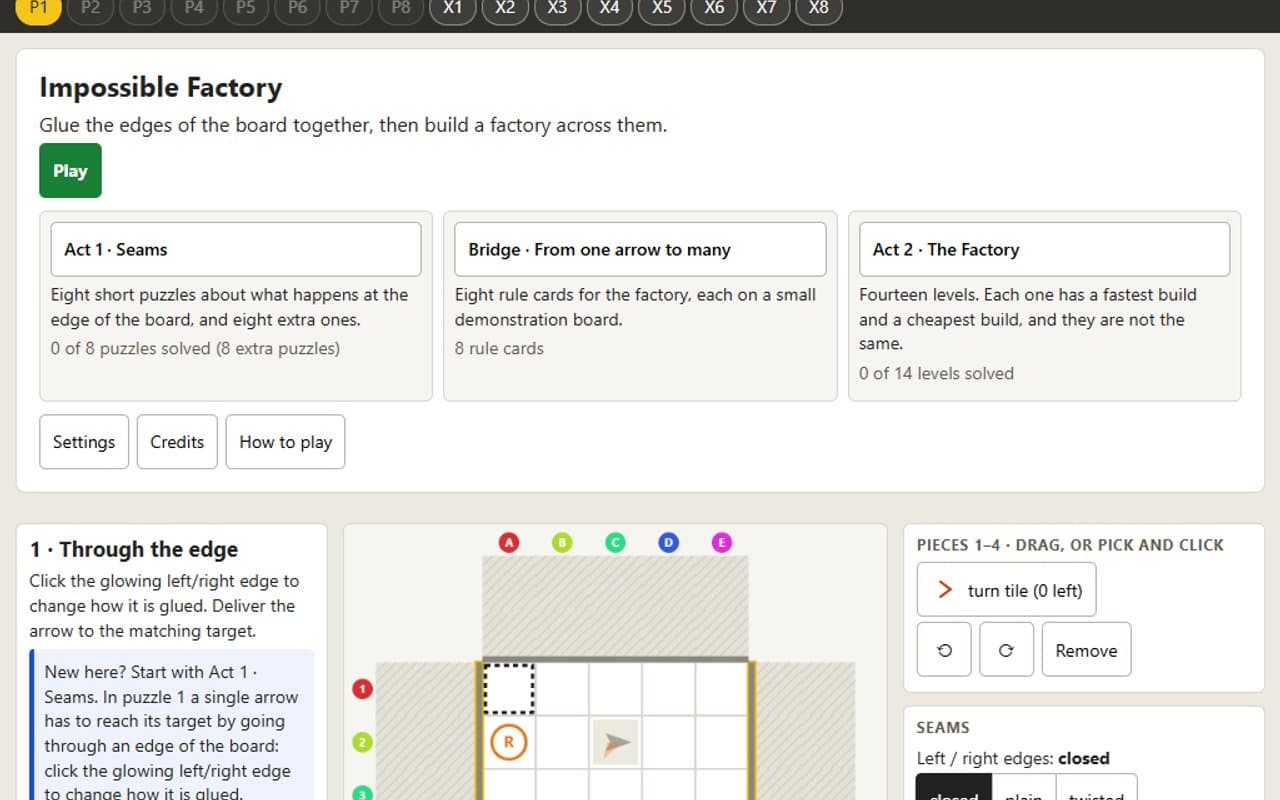1280x800 pixels.
Task: Pick the turn tile piece
Action: (1006, 590)
